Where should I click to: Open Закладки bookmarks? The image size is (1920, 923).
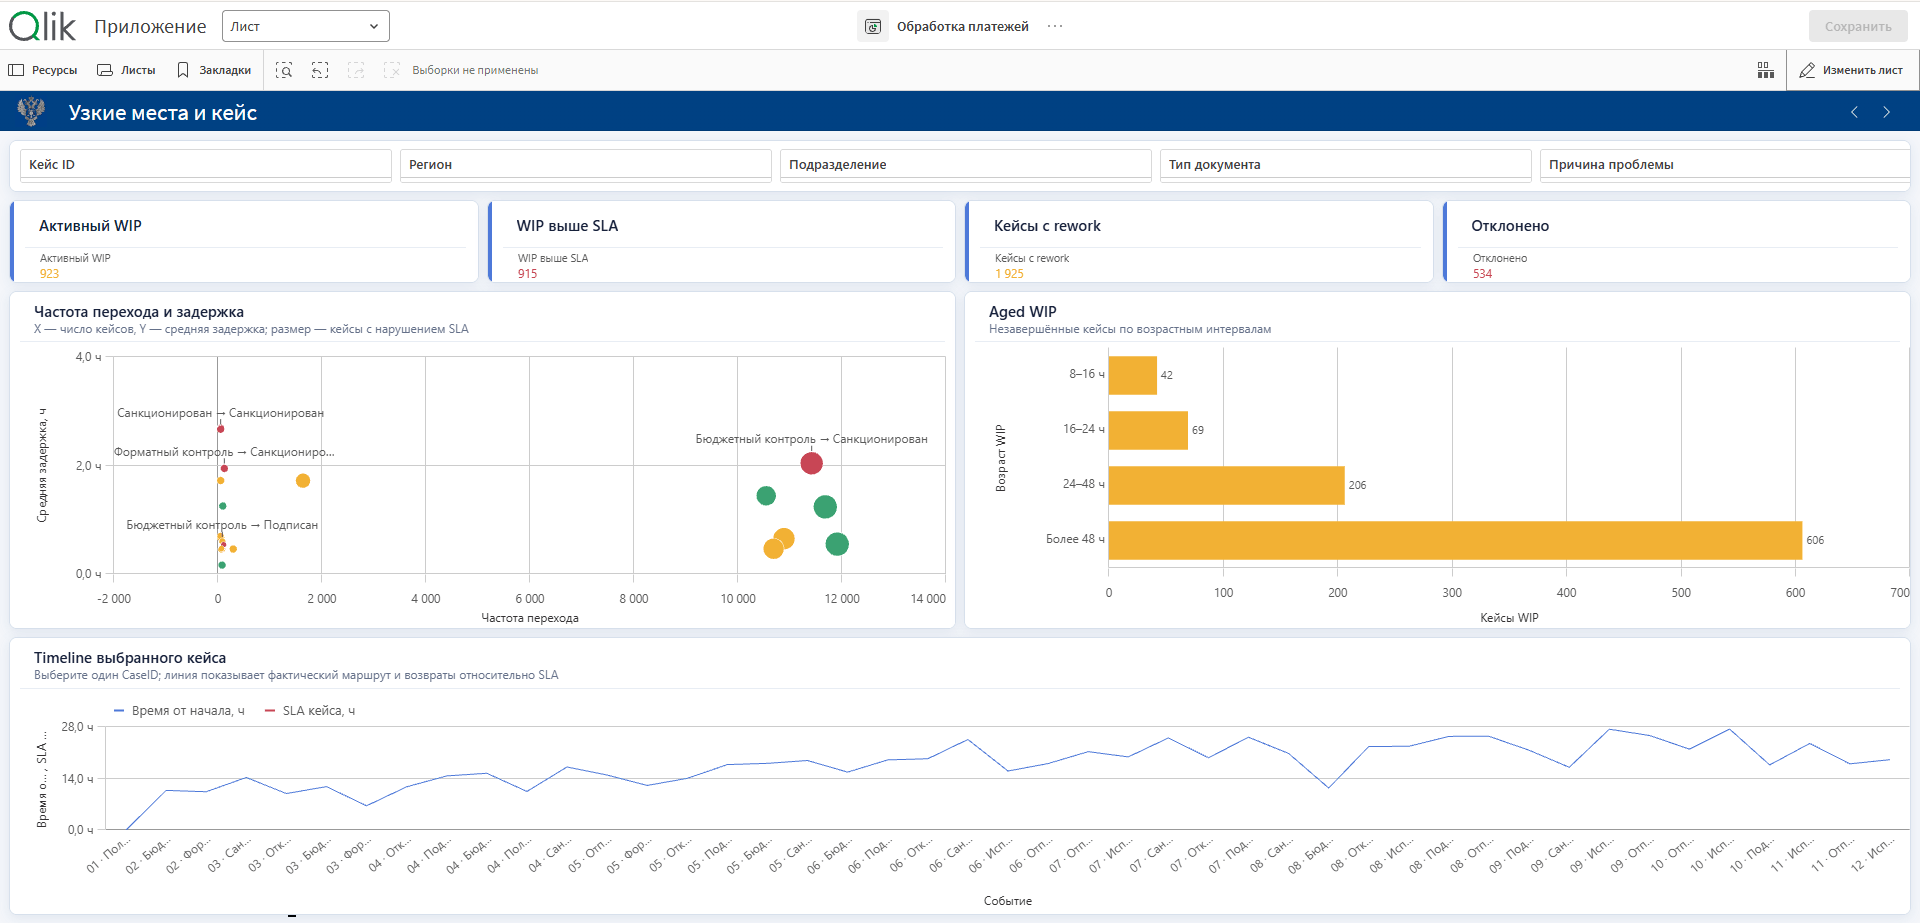[214, 70]
